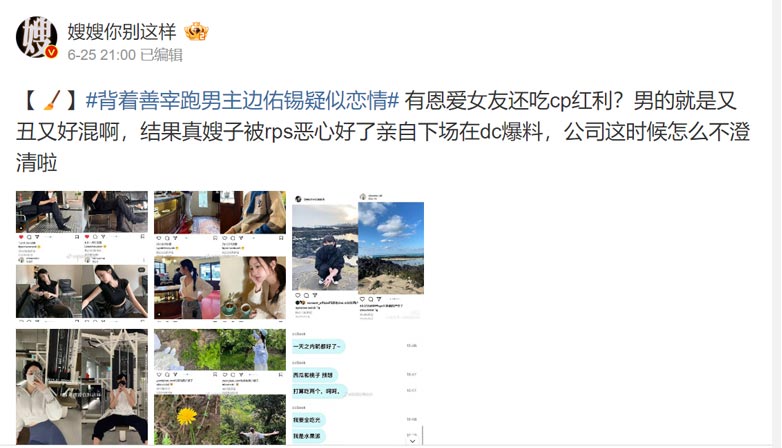Viewport: 782px width, 448px height.
Task: Click the blue sky cloud photo
Action: click(x=391, y=248)
